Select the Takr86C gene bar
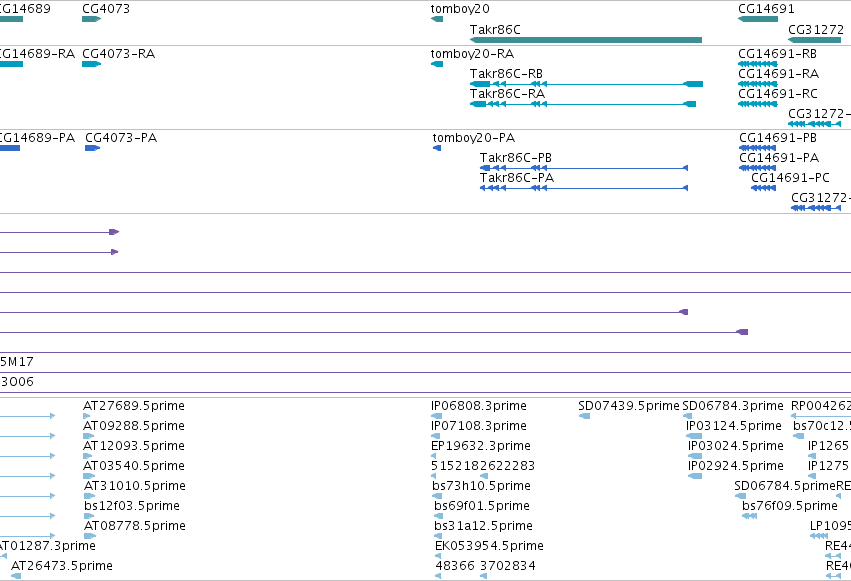The height and width of the screenshot is (581, 851). [x=586, y=40]
